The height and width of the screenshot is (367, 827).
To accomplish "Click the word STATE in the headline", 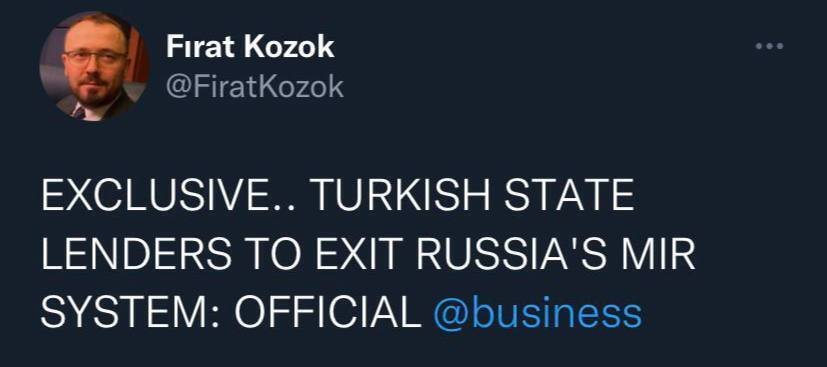I will point(569,197).
